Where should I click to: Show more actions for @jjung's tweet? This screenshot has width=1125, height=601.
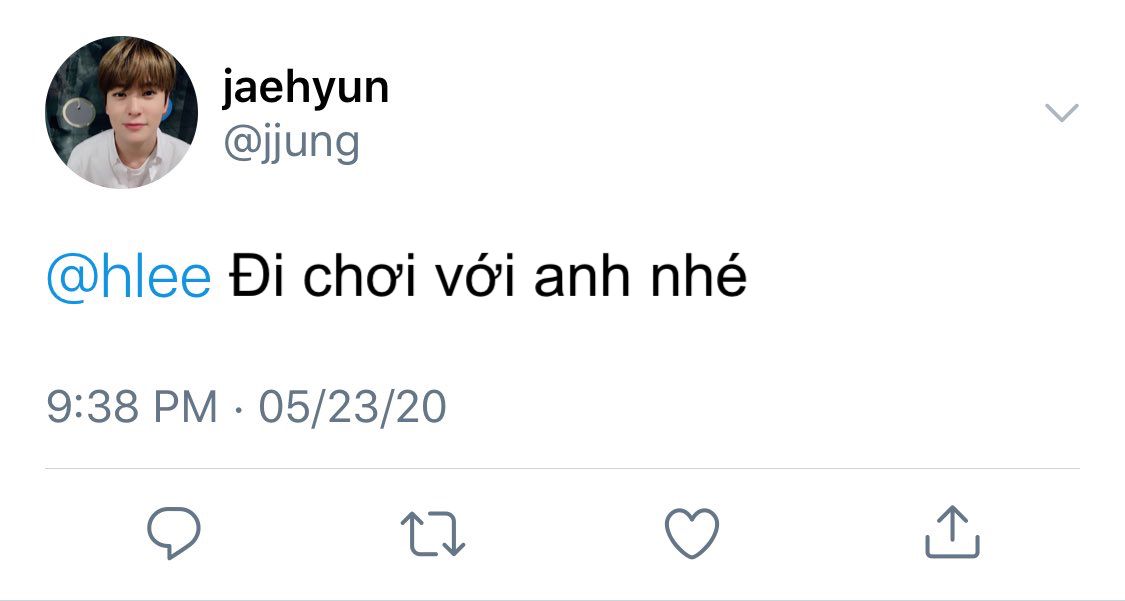1061,113
